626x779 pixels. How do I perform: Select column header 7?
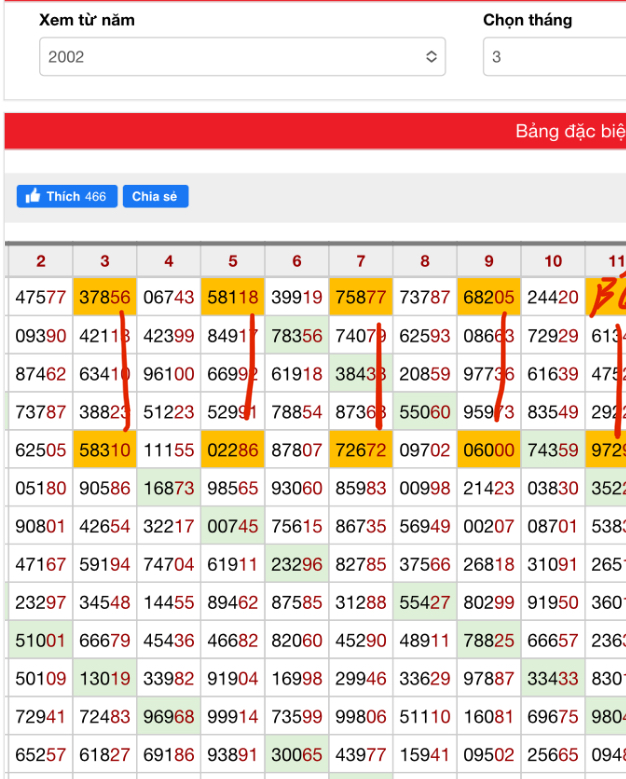(x=361, y=261)
